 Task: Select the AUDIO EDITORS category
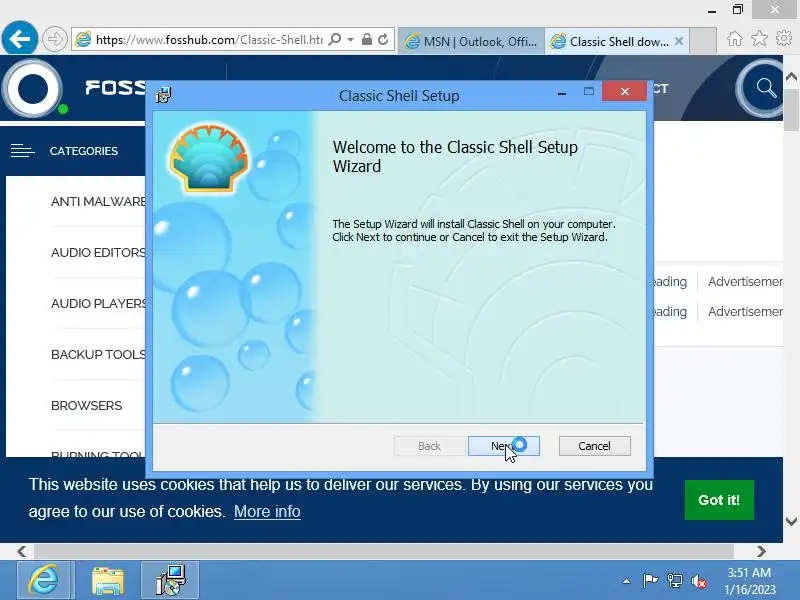pyautogui.click(x=98, y=253)
